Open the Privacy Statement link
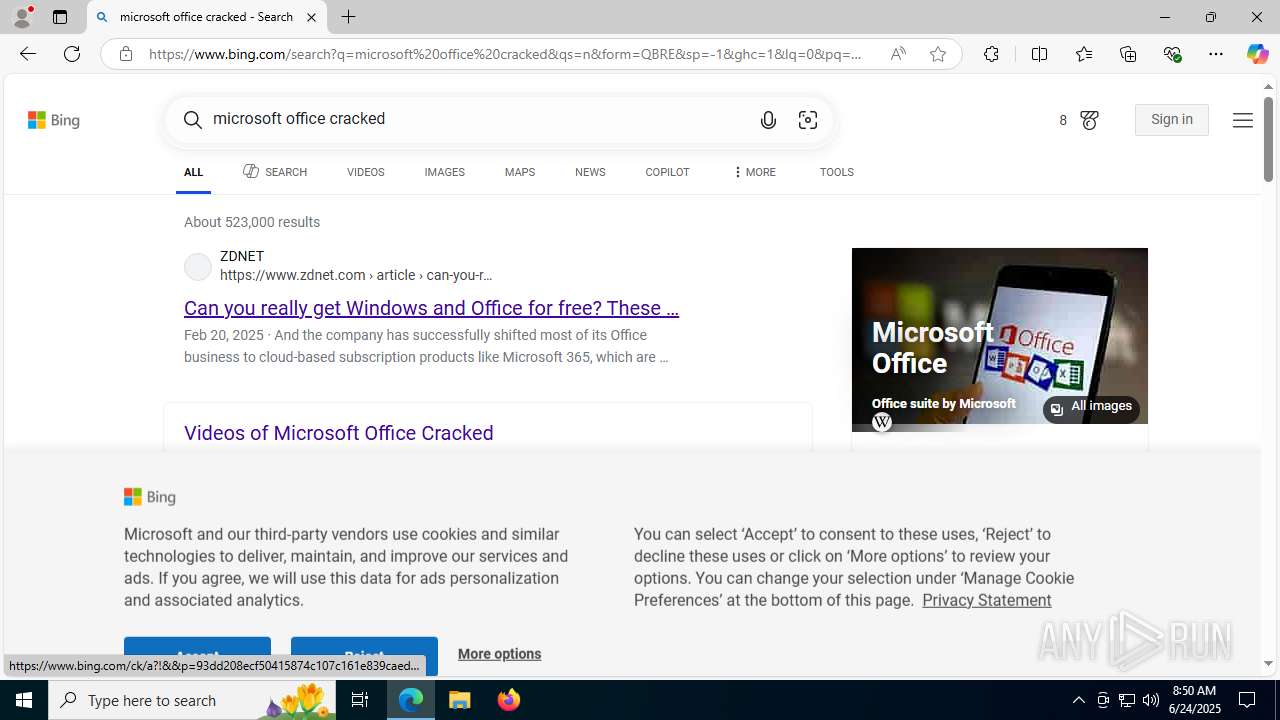The width and height of the screenshot is (1280, 720). click(x=987, y=600)
